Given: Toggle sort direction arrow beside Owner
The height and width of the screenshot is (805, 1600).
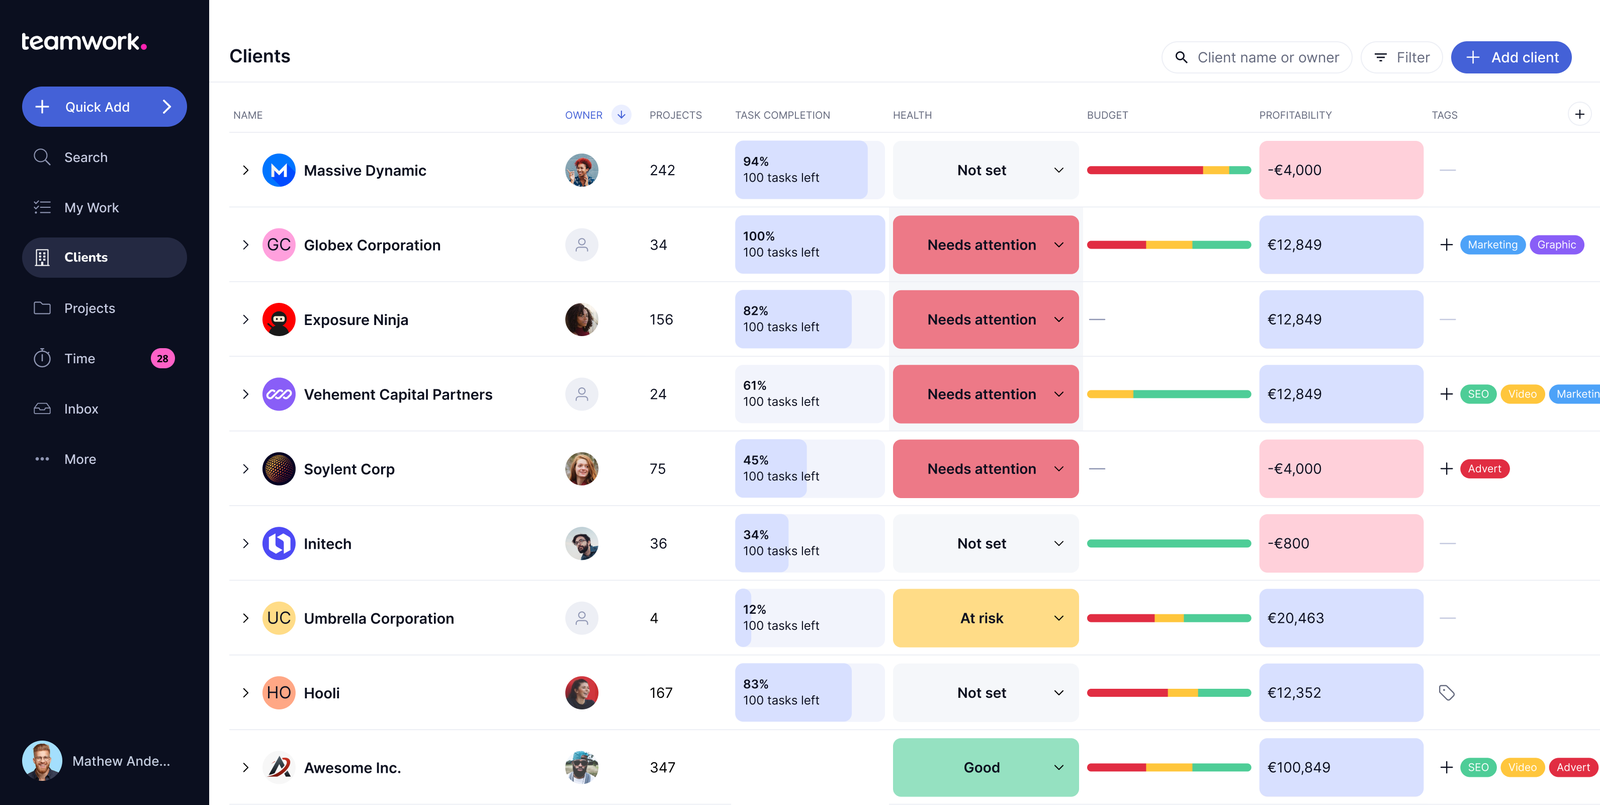Looking at the screenshot, I should [x=621, y=115].
